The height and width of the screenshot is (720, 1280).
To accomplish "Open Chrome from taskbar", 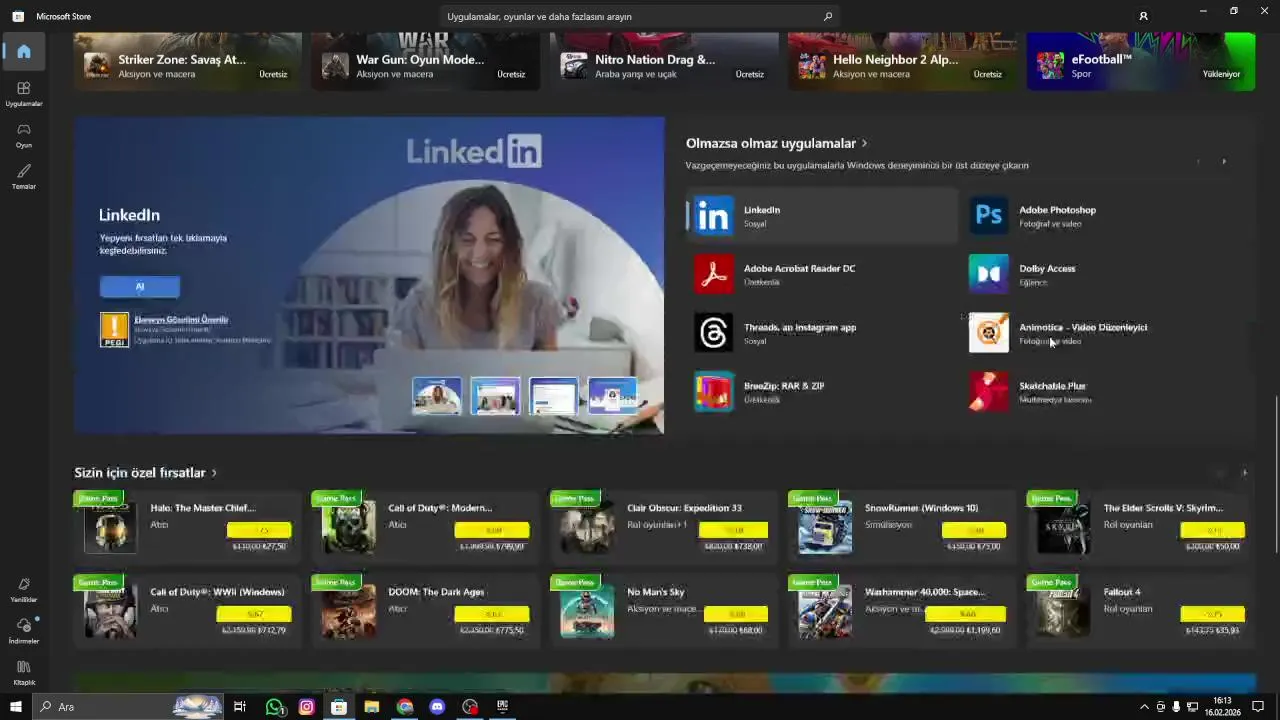I will coord(405,707).
